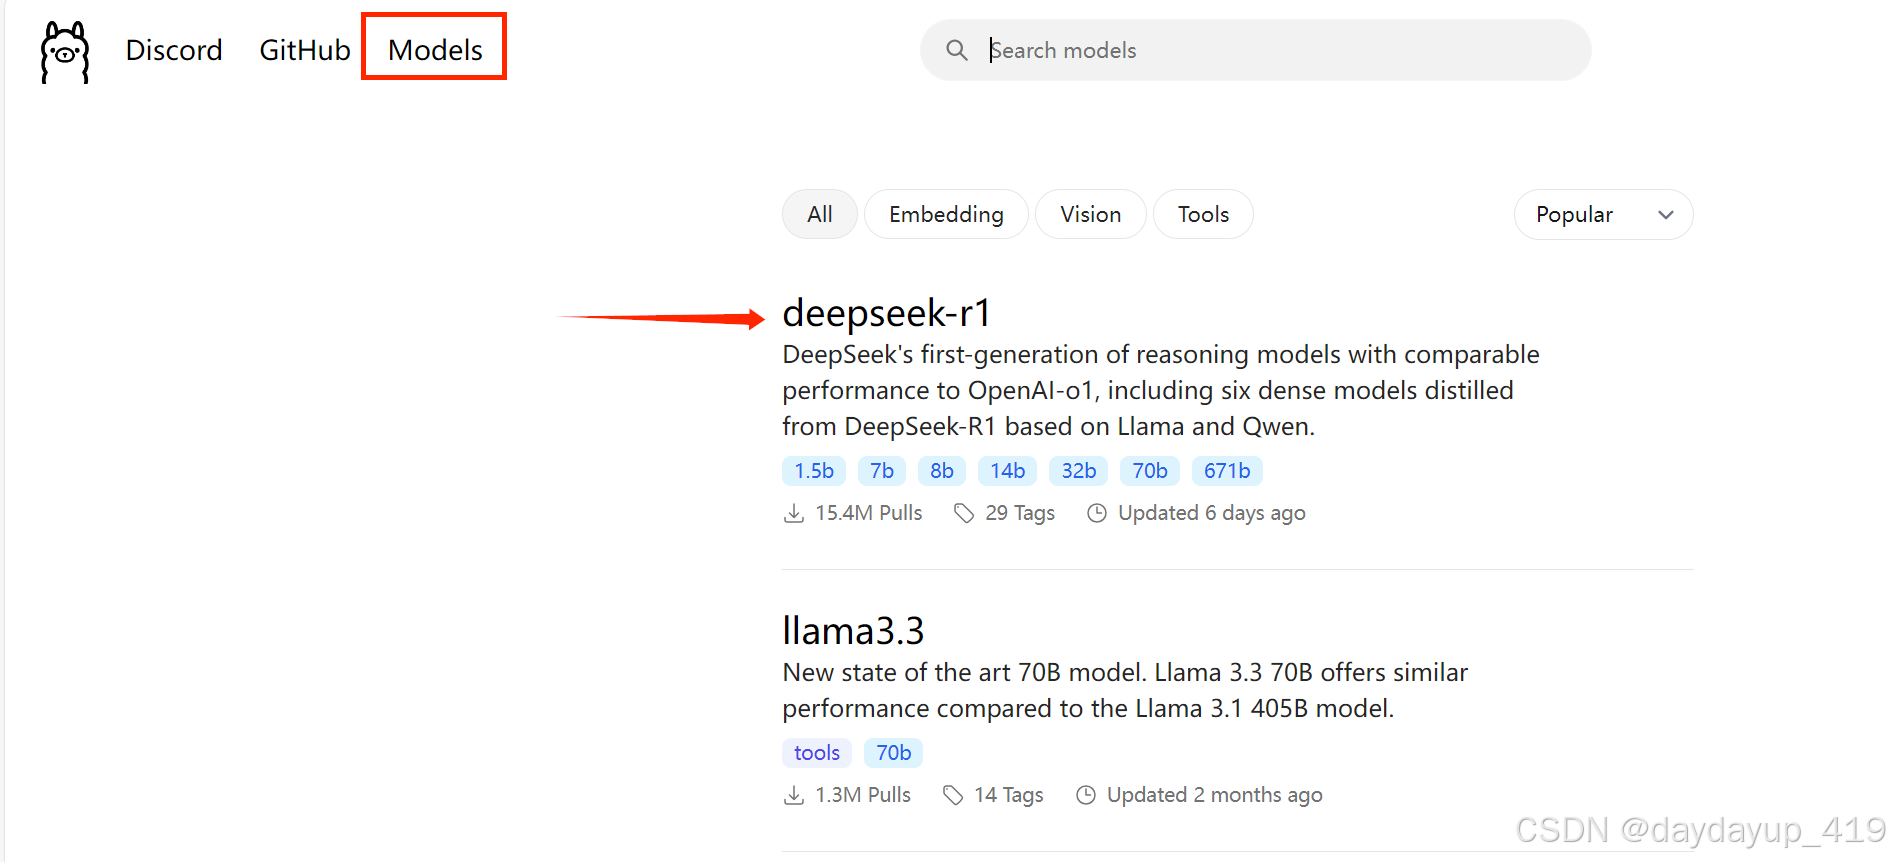Open the Popular sort dropdown
Image resolution: width=1890 pixels, height=862 pixels.
(x=1603, y=214)
